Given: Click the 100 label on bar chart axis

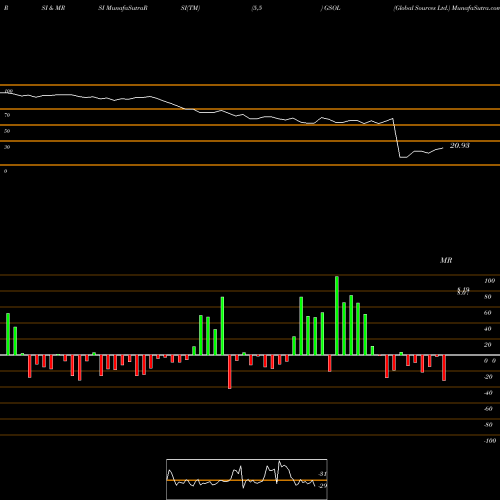Looking at the screenshot, I should (489, 281).
